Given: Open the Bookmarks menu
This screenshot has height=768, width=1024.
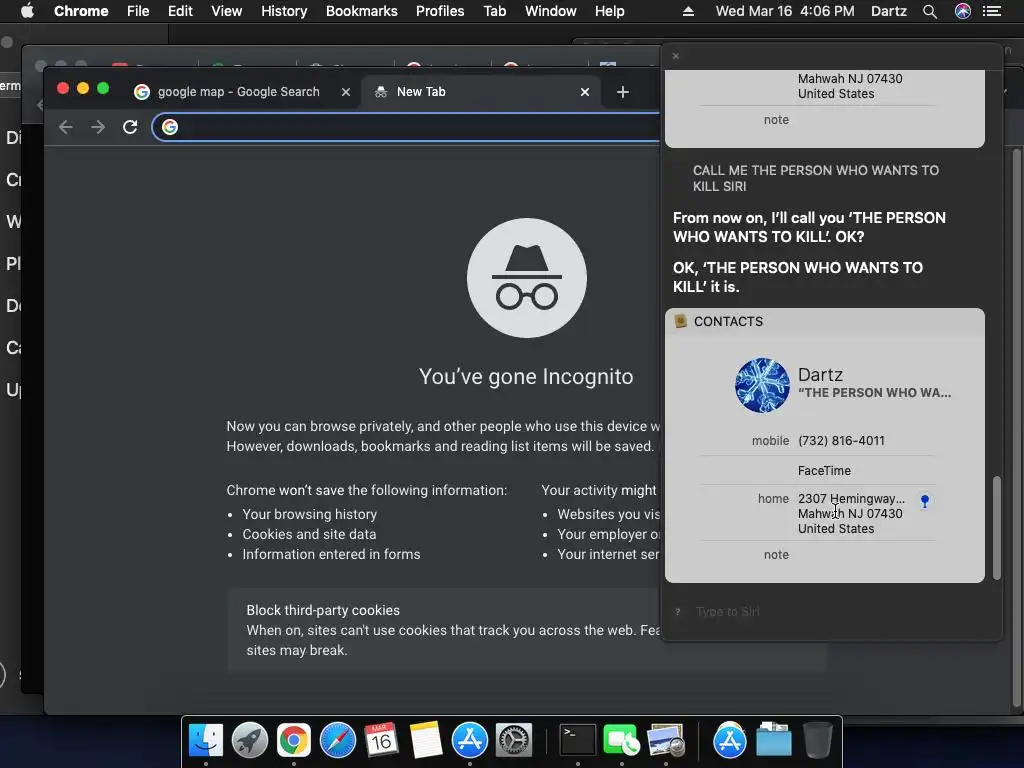Looking at the screenshot, I should tap(362, 11).
